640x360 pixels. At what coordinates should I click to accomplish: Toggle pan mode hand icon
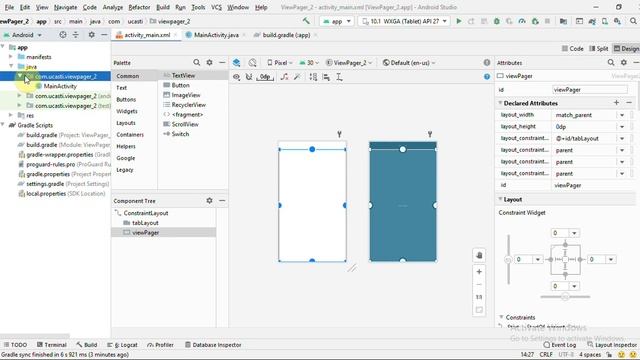coord(479,255)
